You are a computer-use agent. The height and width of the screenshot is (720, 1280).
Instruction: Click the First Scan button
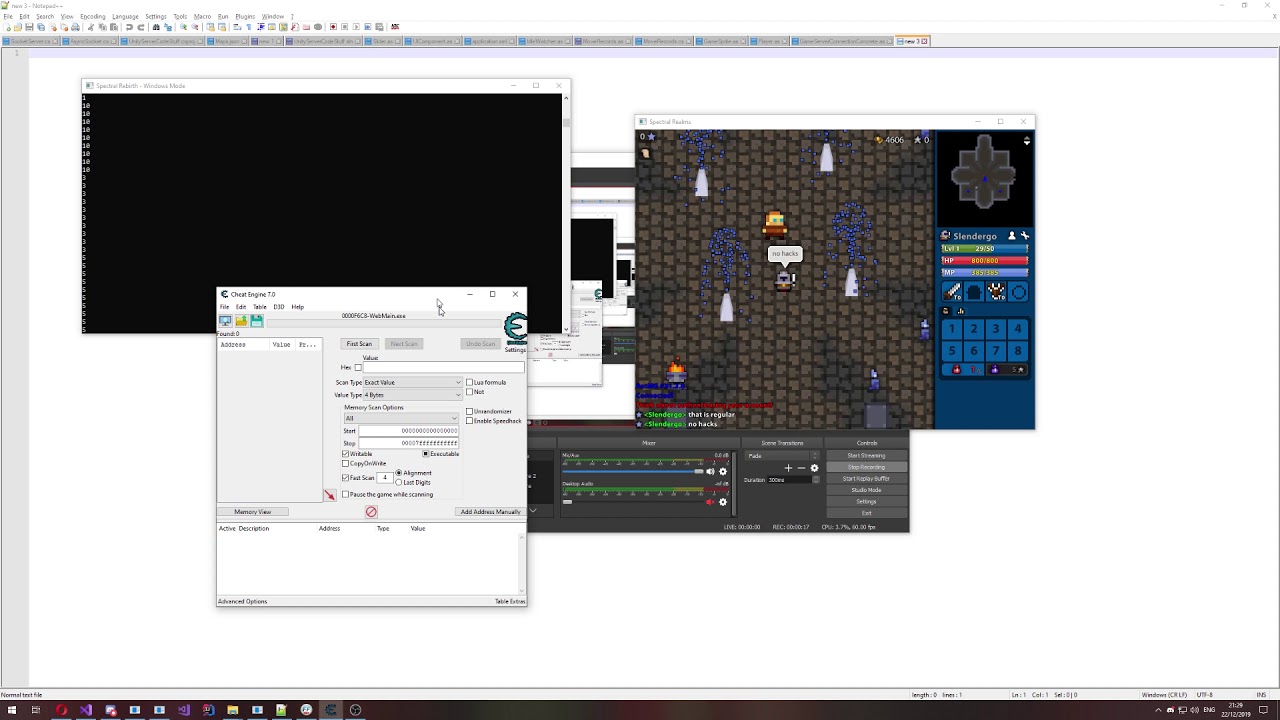(x=359, y=344)
